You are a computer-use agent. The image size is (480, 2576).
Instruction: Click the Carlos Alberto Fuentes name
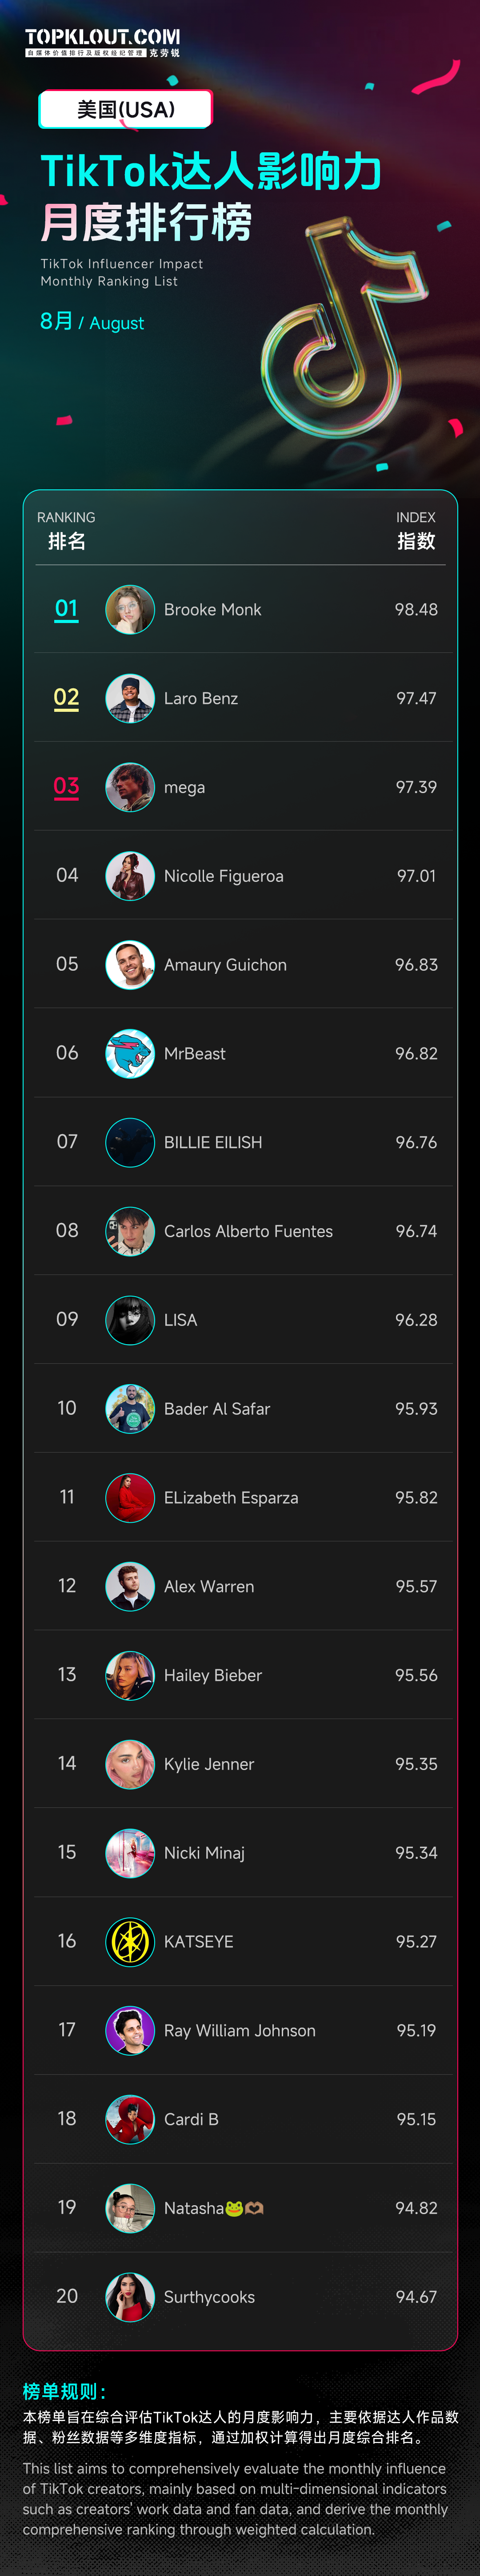(x=248, y=1231)
